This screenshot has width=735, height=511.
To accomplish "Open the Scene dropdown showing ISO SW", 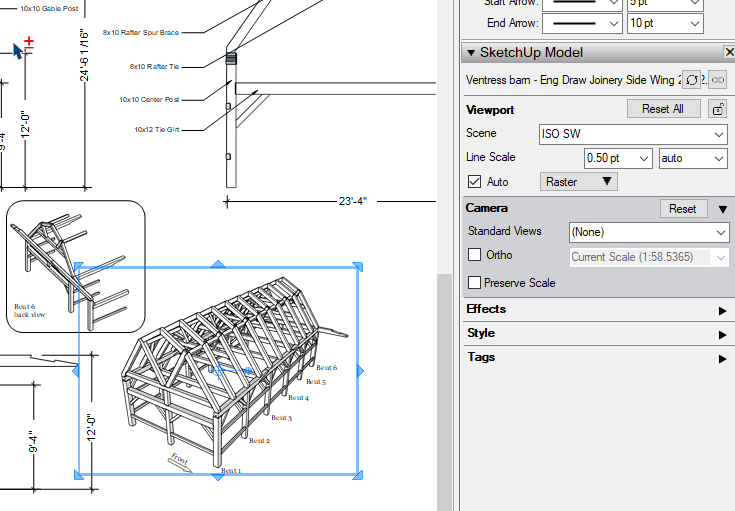I will pos(633,134).
